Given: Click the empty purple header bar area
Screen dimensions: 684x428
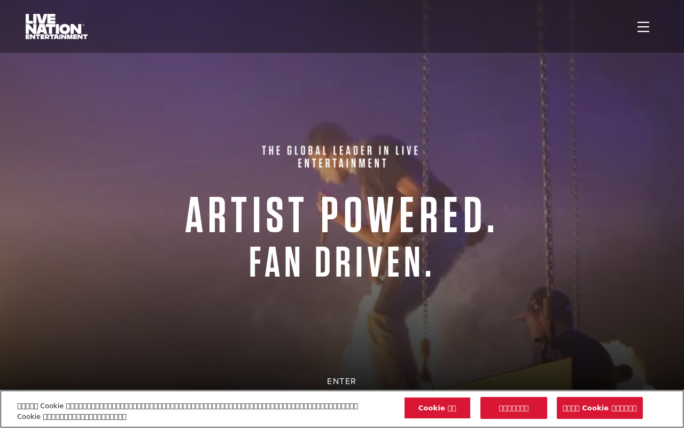Looking at the screenshot, I should (349, 26).
